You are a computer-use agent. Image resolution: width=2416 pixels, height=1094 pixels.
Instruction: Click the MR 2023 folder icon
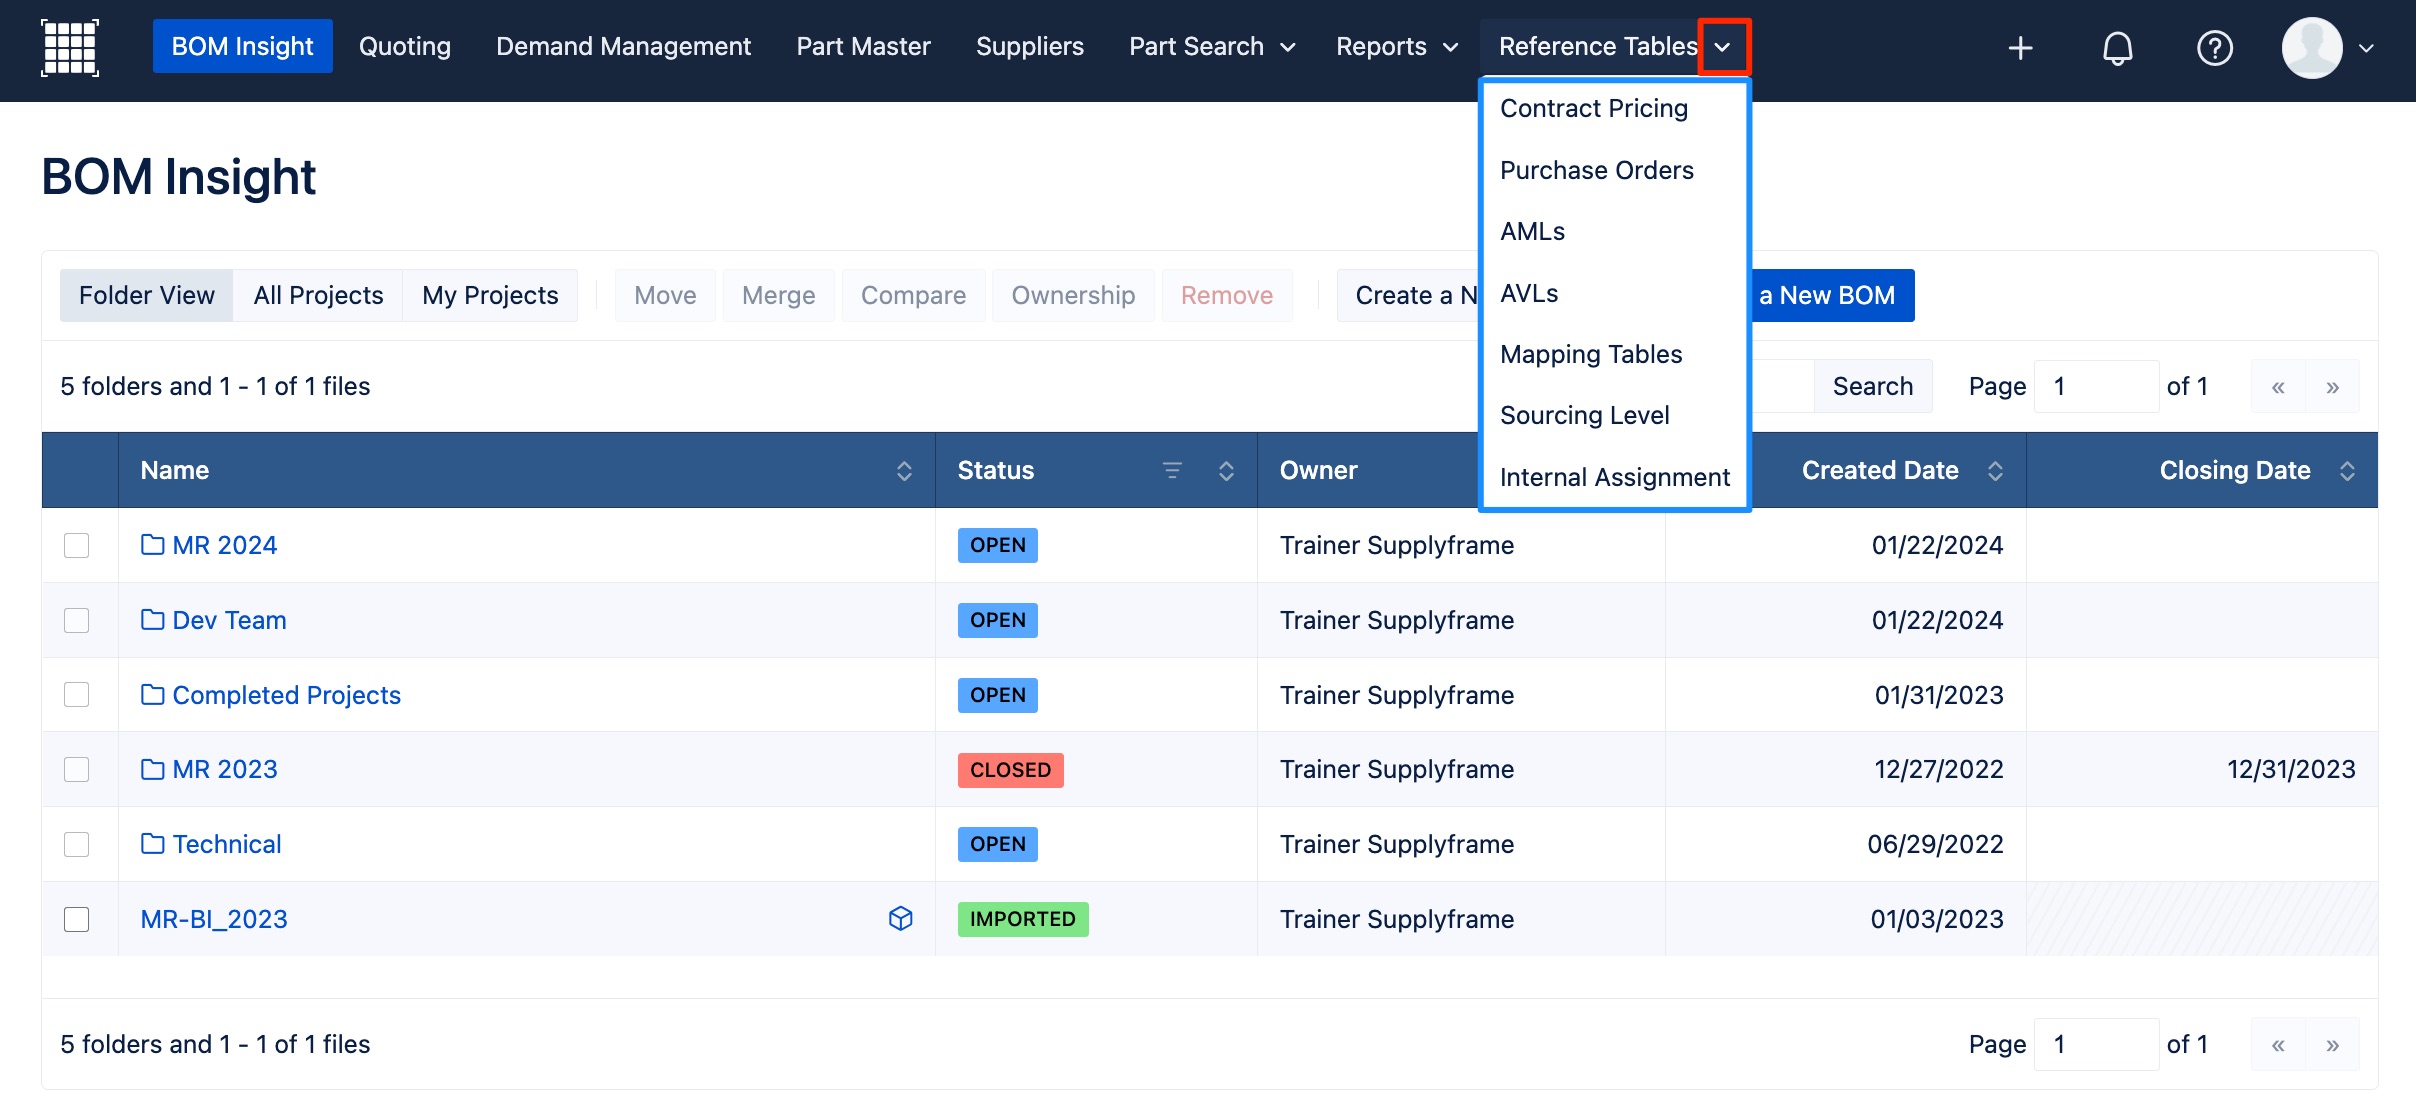click(x=152, y=768)
